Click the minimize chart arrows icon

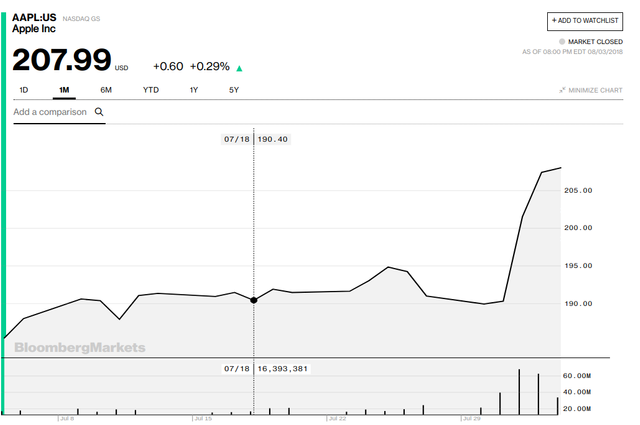[x=562, y=90]
